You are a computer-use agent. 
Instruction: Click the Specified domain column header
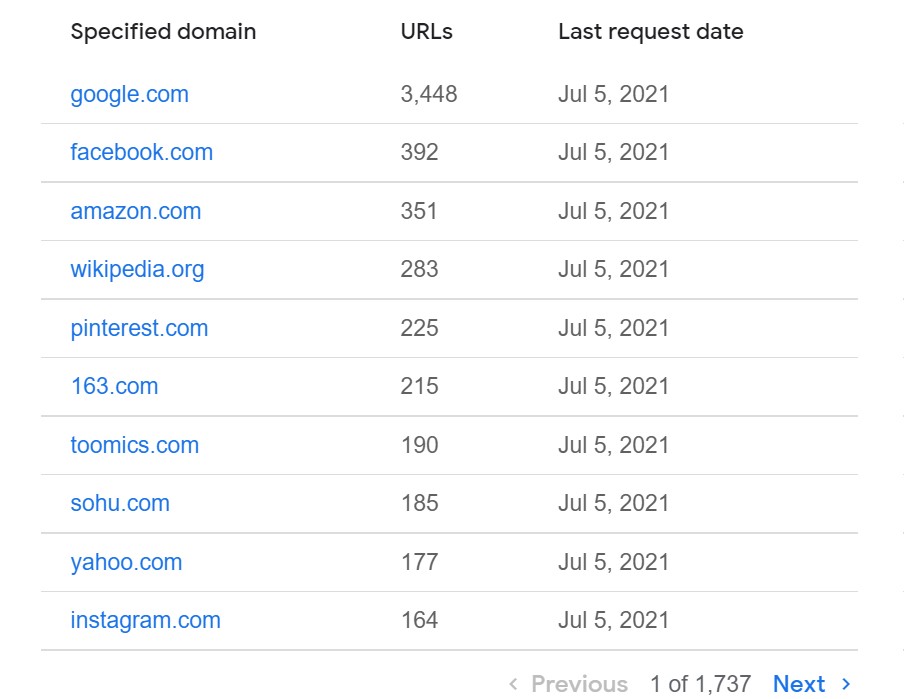click(163, 32)
